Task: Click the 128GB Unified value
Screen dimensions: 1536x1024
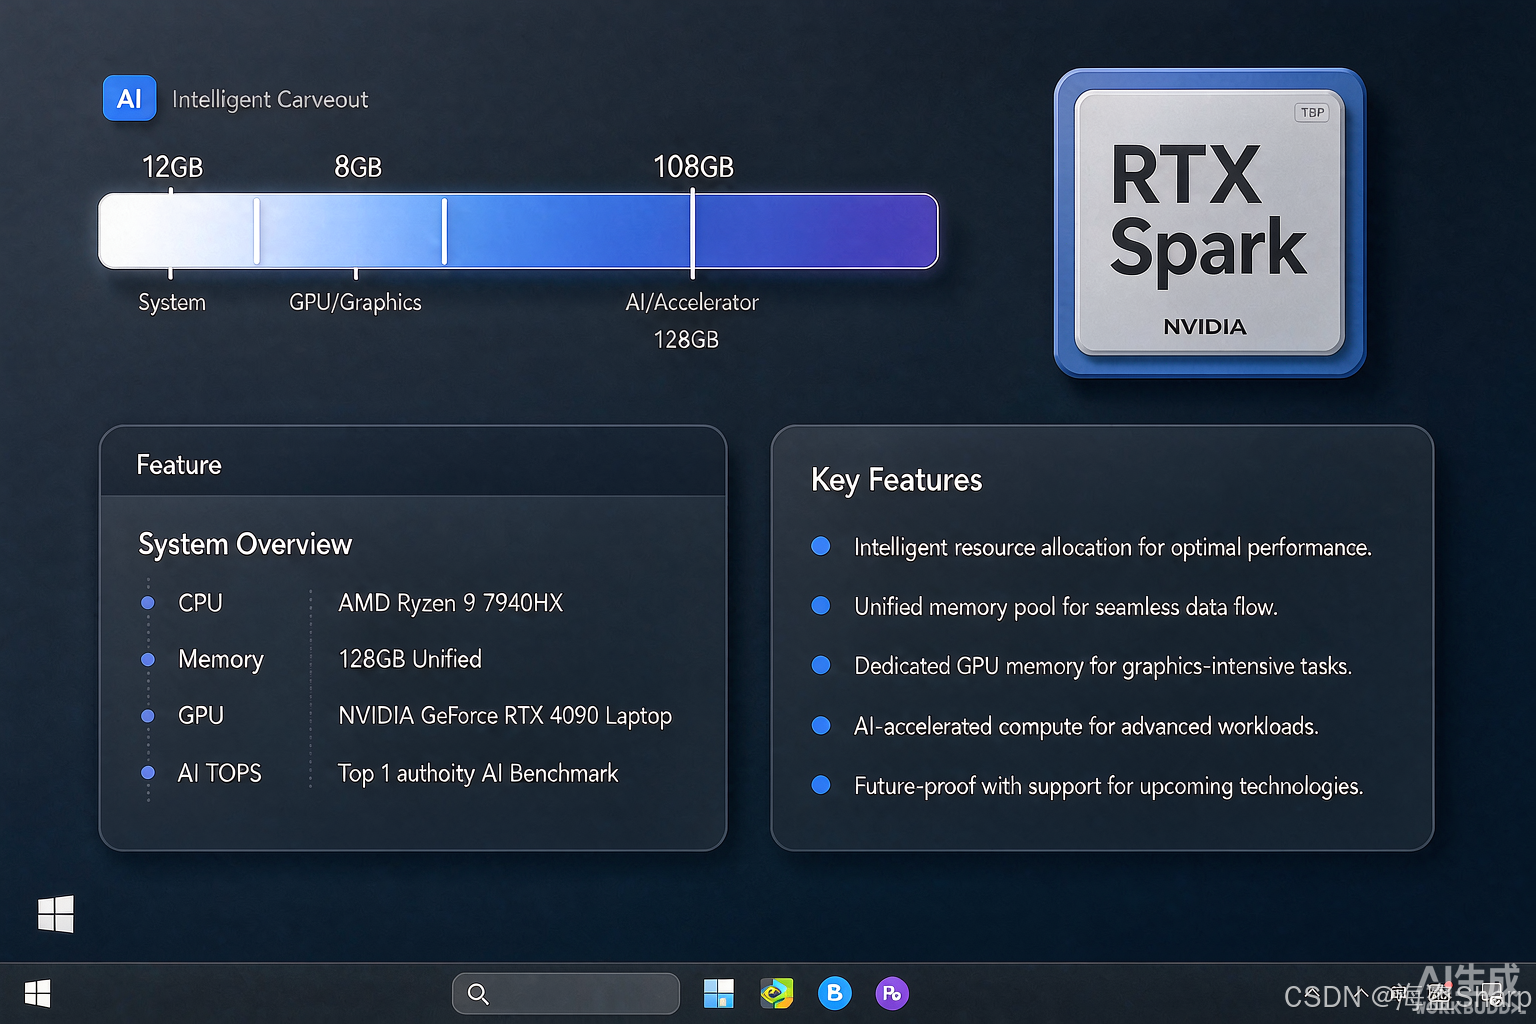Action: pos(410,659)
